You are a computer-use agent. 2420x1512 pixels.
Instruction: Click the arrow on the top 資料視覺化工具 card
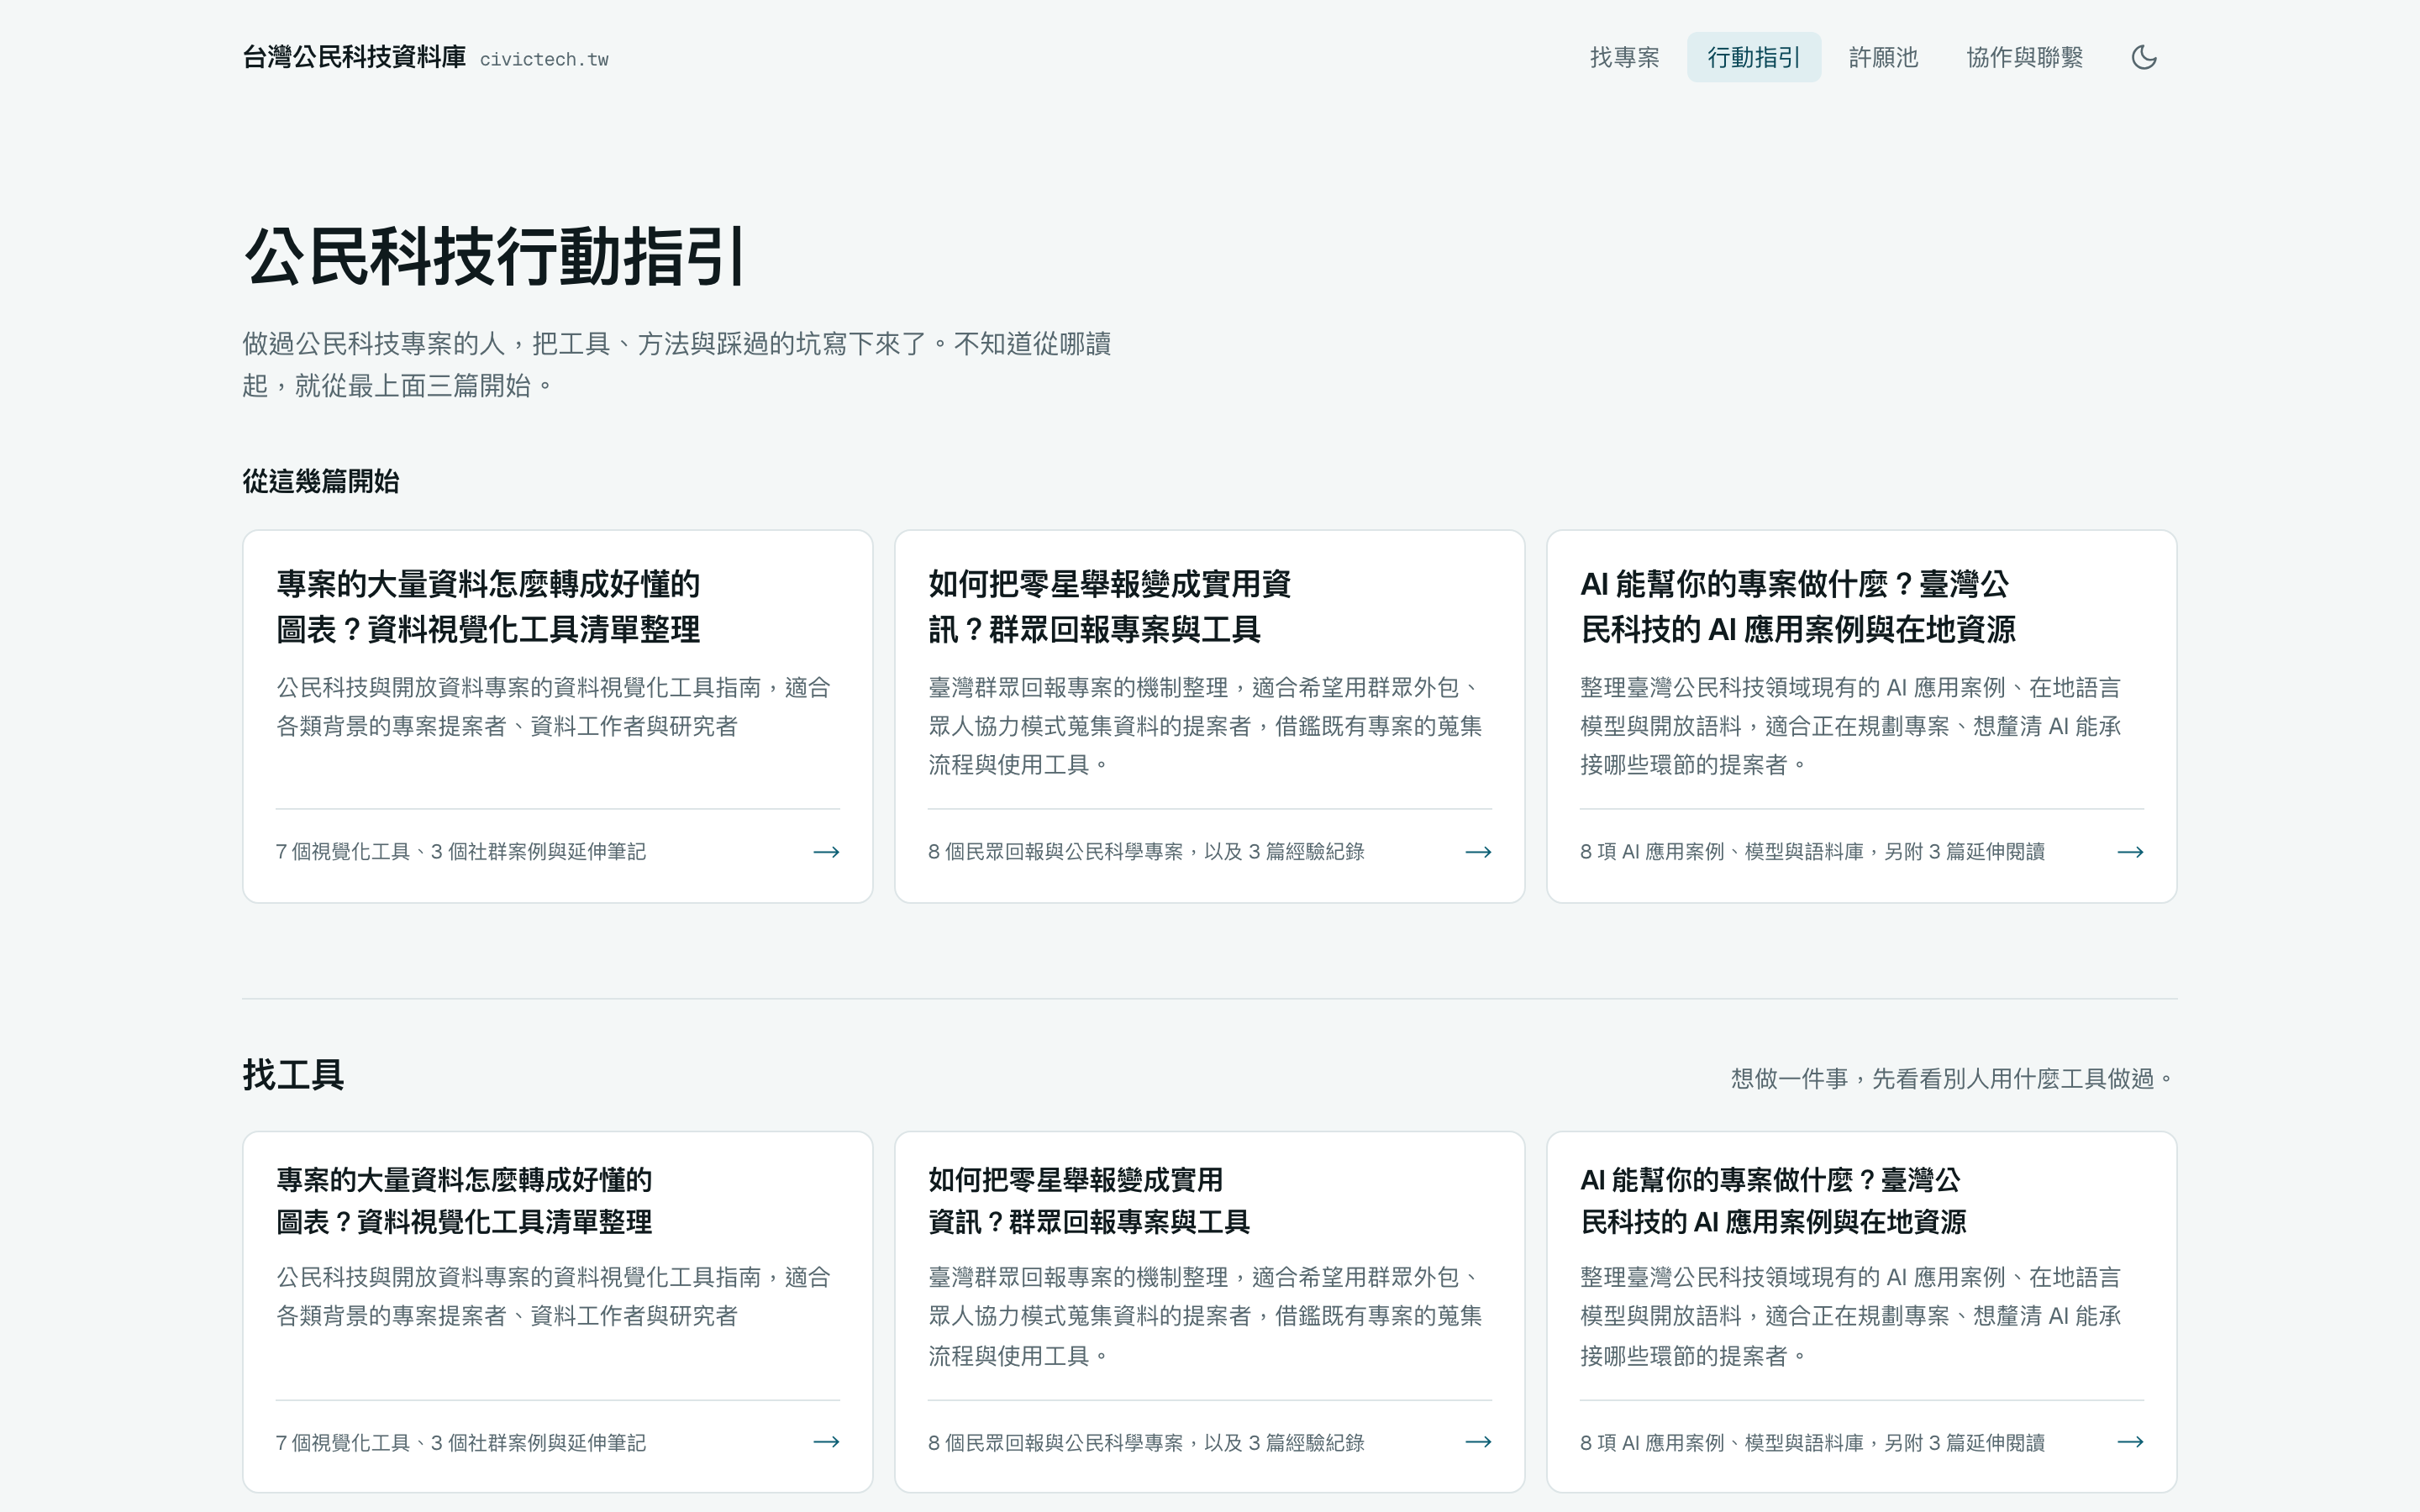tap(826, 852)
